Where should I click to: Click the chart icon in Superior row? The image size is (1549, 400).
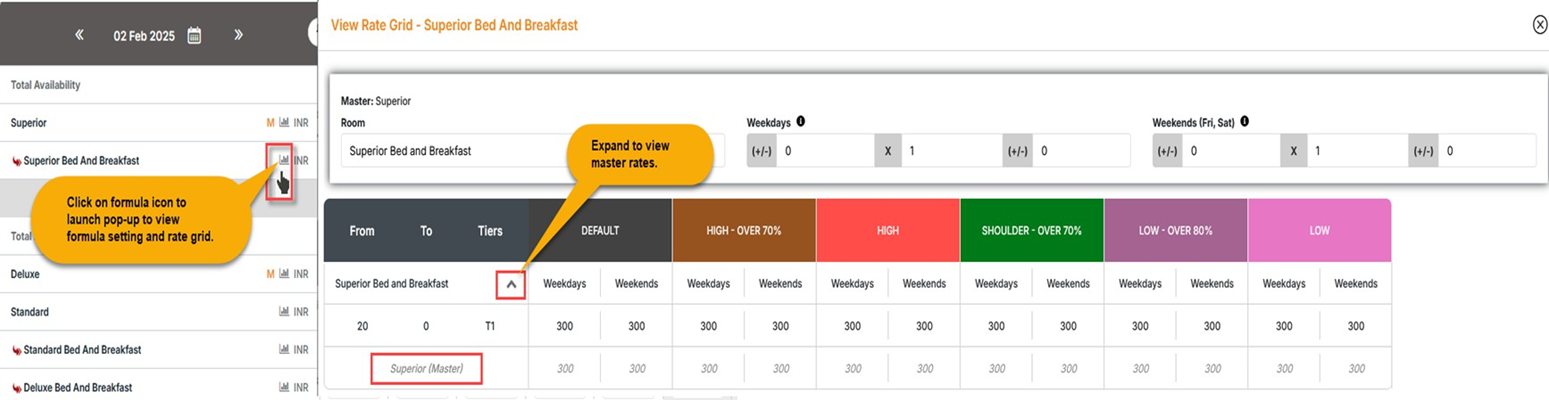[284, 123]
